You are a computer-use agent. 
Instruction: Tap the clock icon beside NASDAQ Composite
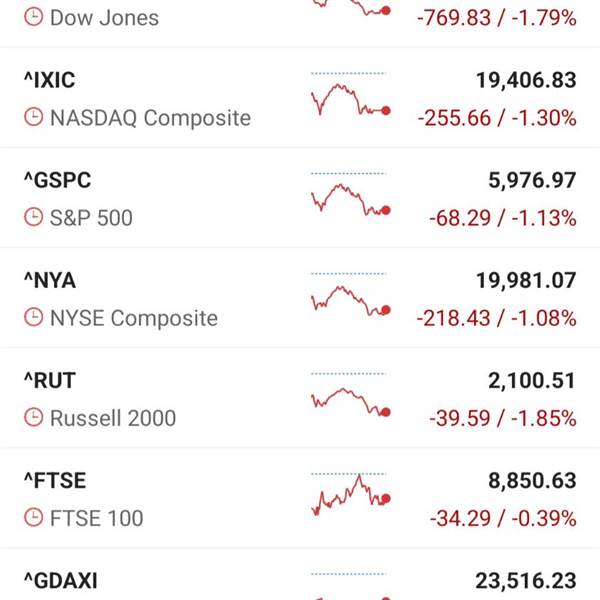[x=34, y=117]
